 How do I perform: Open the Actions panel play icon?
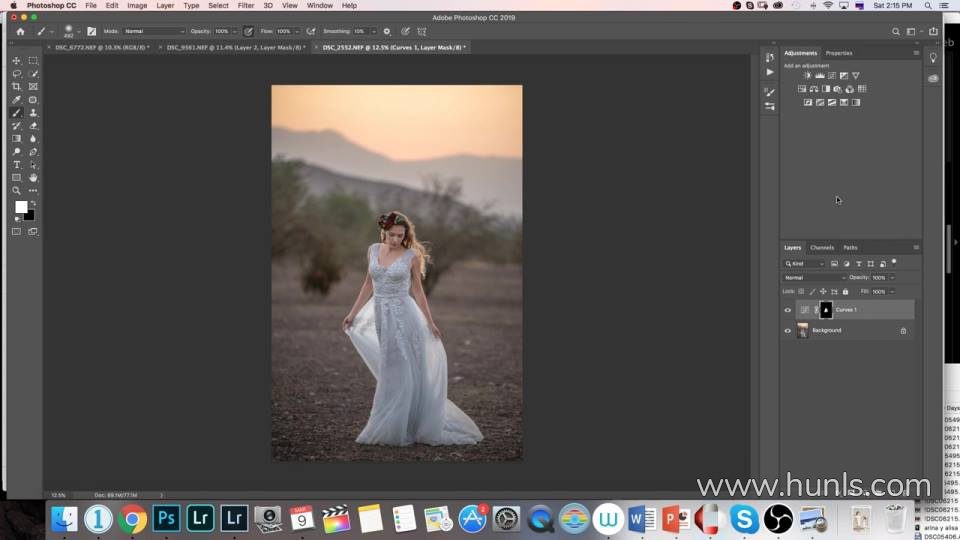(x=770, y=72)
